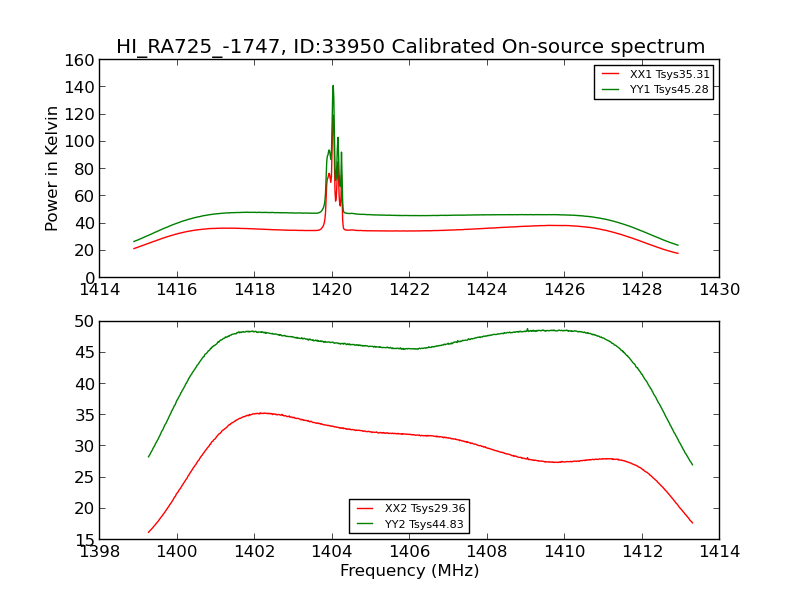This screenshot has height=600, width=800.
Task: Click the green line sample beside YY1 legend
Action: [x=610, y=89]
